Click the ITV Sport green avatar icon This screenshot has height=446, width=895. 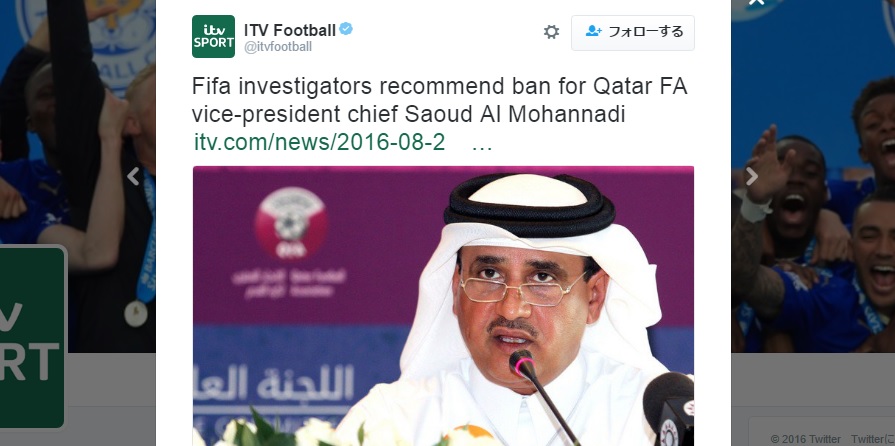213,36
